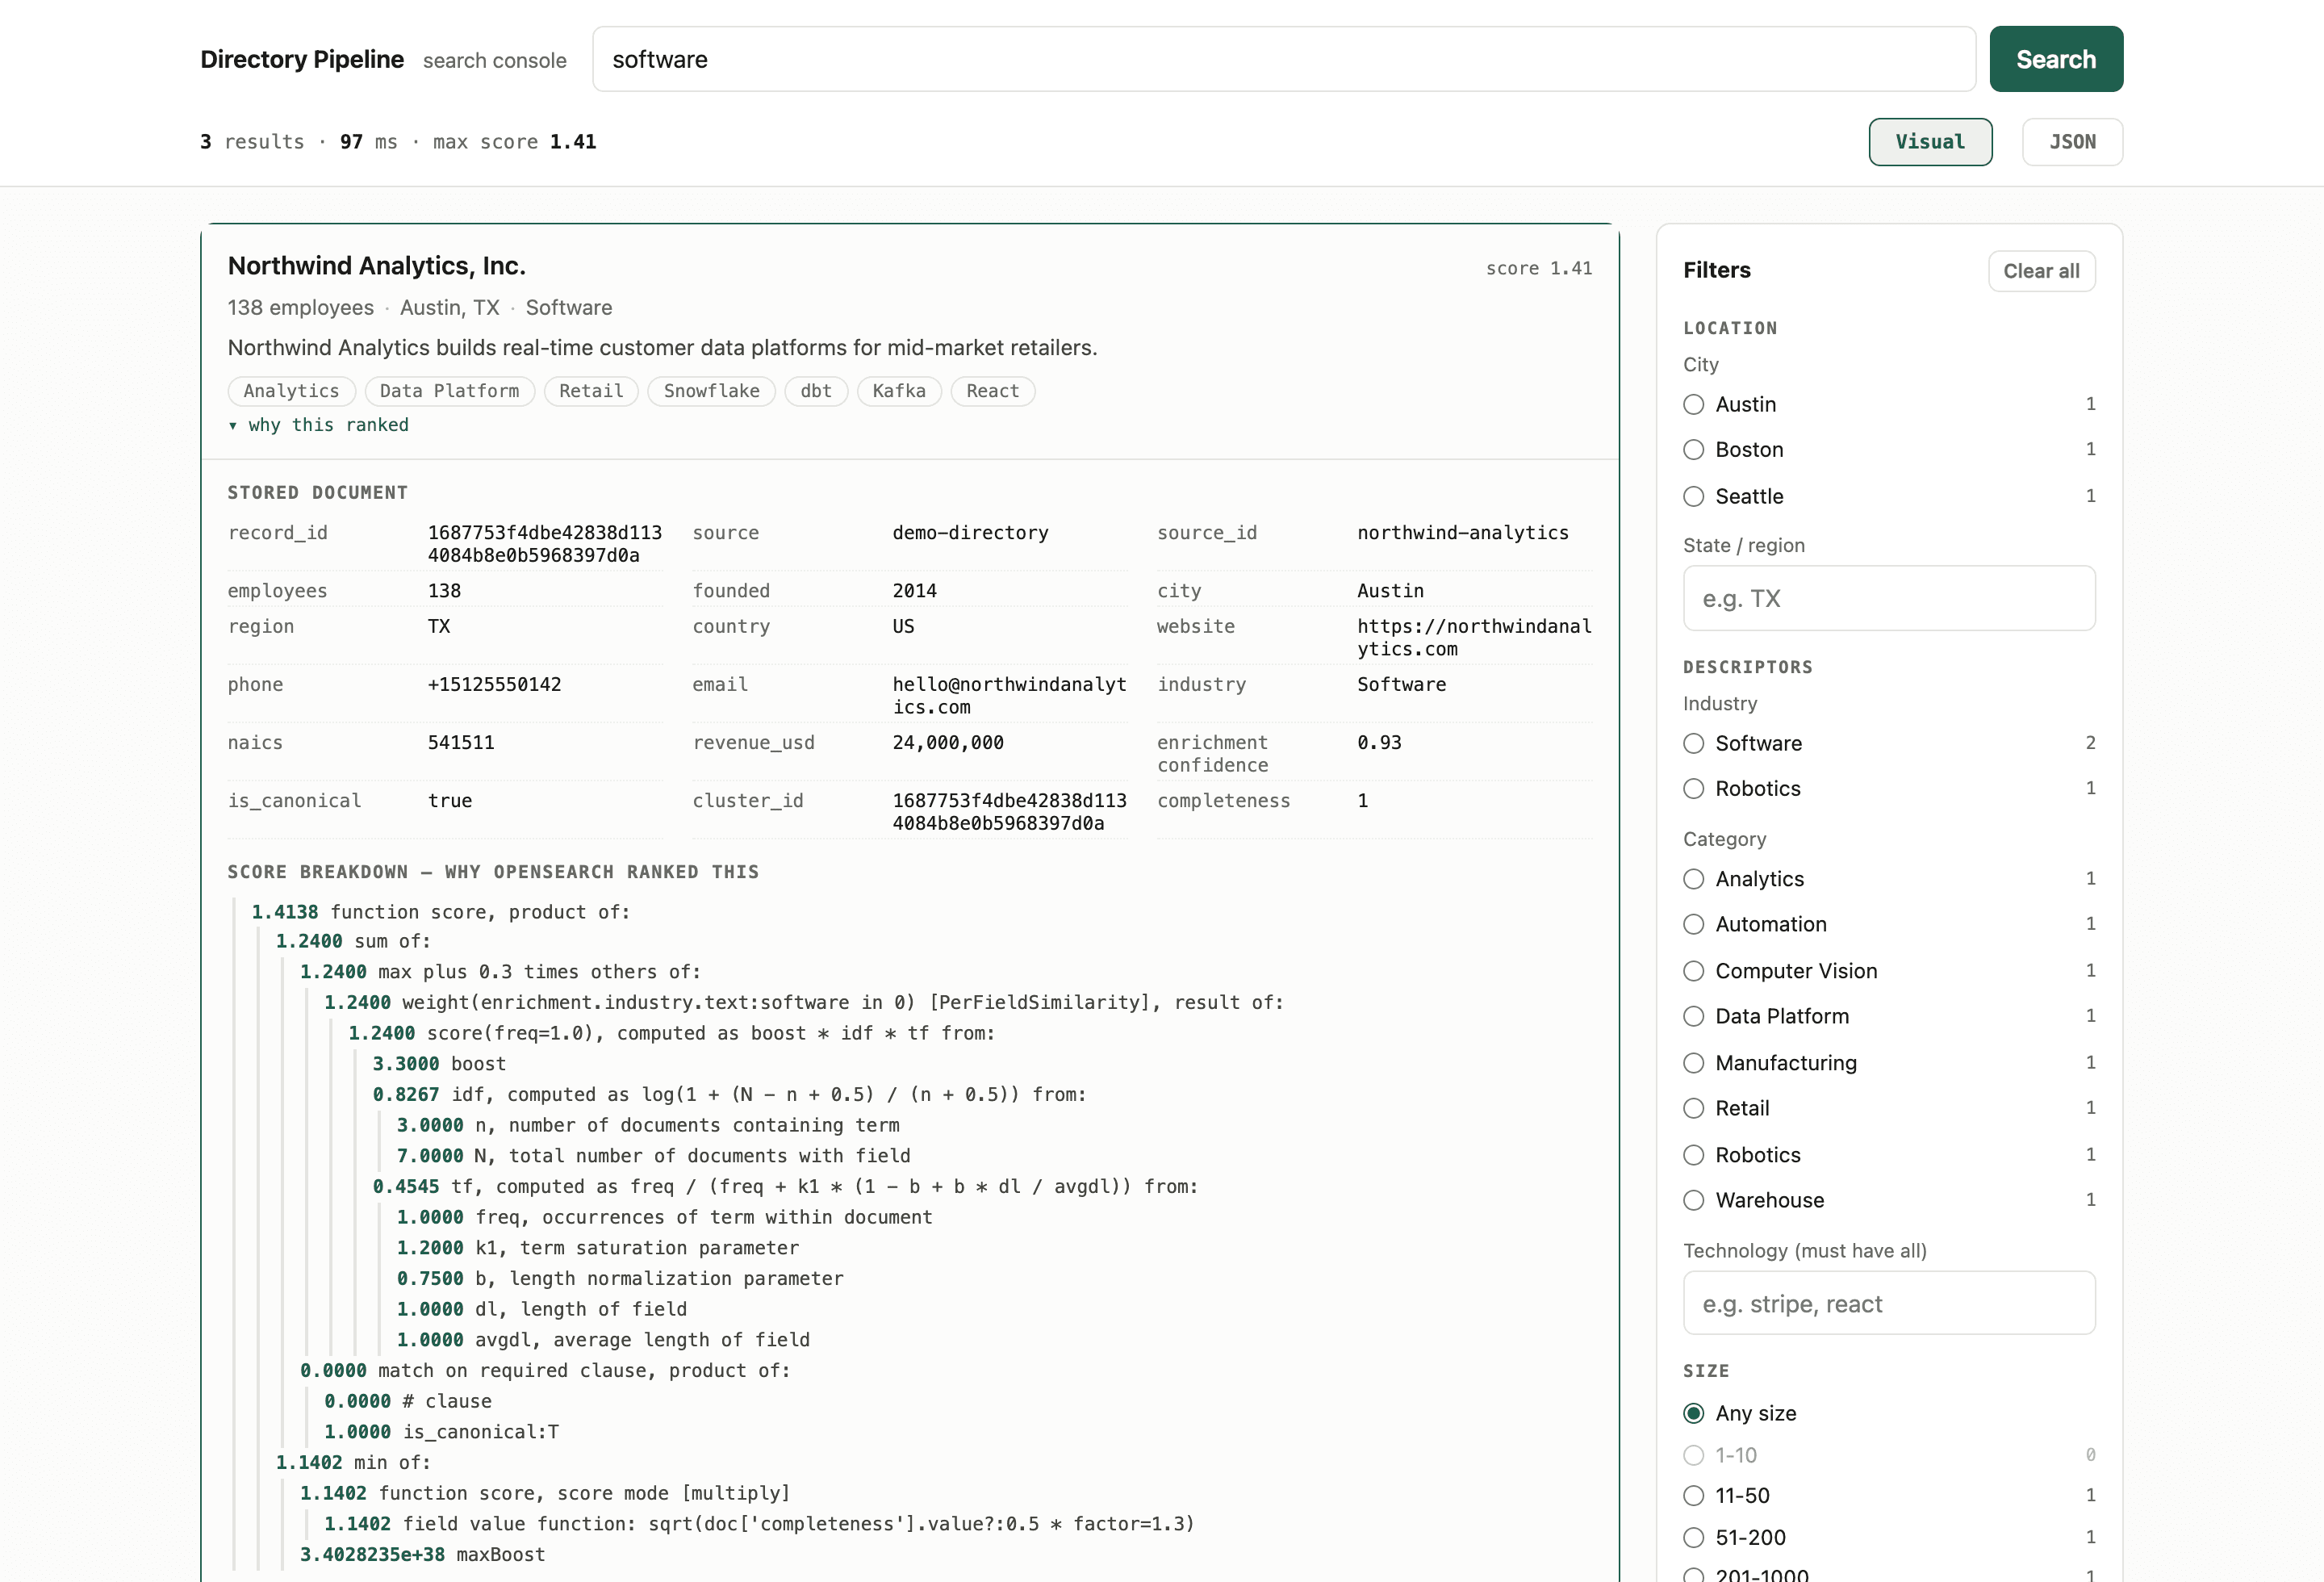2324x1582 pixels.
Task: Click the website value https://northwindanalytics.com
Action: tap(1474, 637)
